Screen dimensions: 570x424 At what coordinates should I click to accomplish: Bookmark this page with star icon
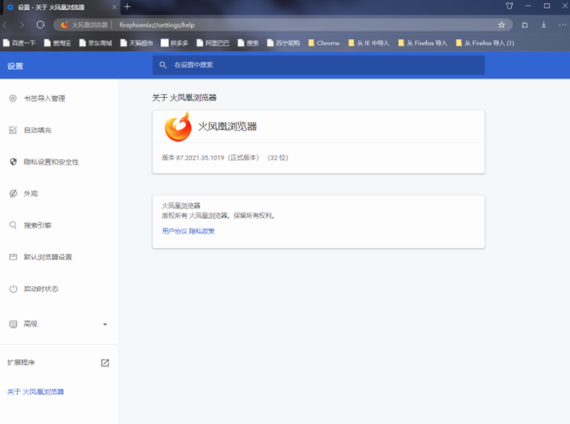[501, 25]
